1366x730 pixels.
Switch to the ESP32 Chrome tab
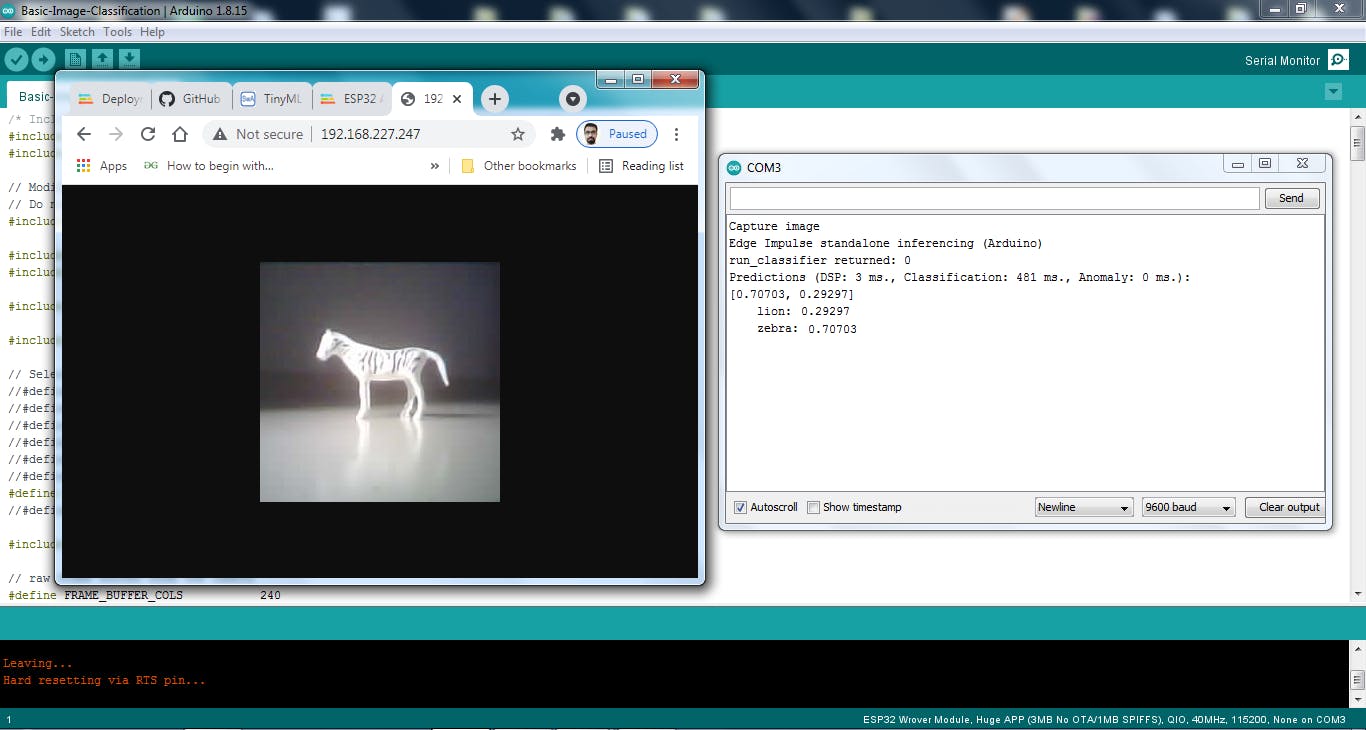pos(351,99)
